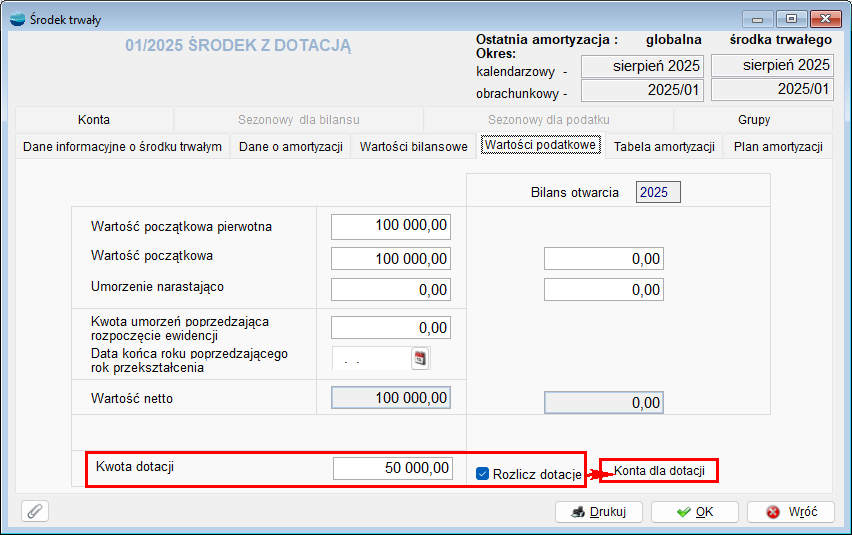Click the Kwota umorzeń poprzedzająca field

pos(391,327)
